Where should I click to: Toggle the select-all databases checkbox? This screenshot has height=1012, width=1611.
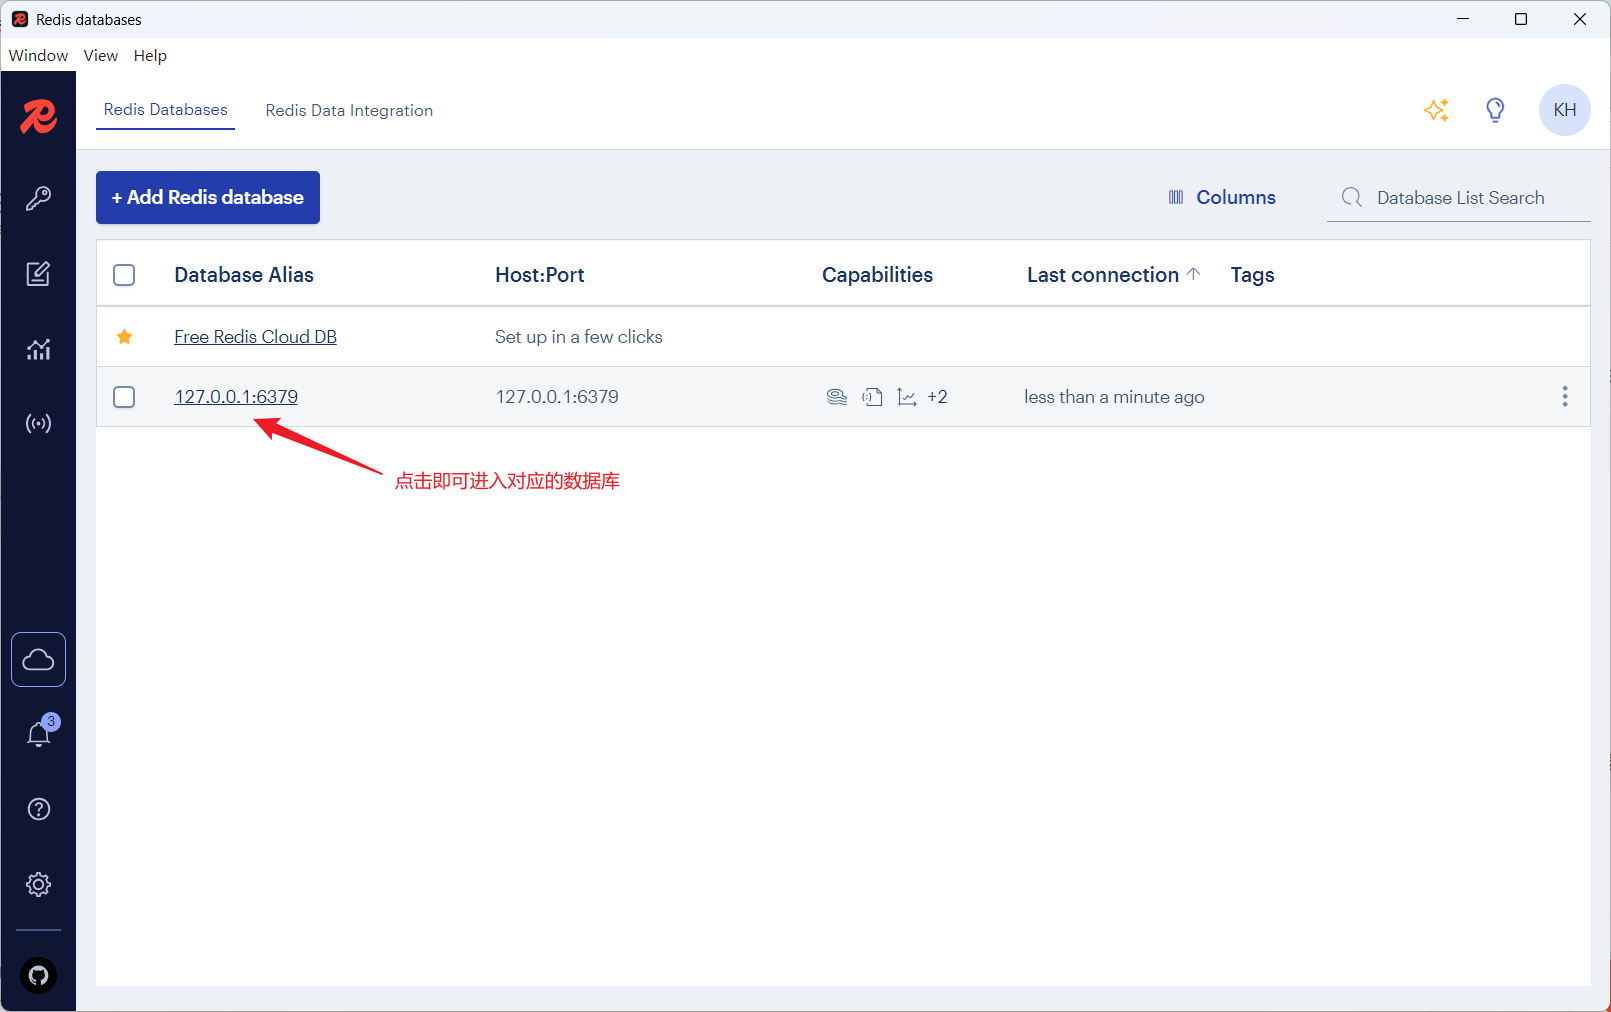click(x=124, y=275)
